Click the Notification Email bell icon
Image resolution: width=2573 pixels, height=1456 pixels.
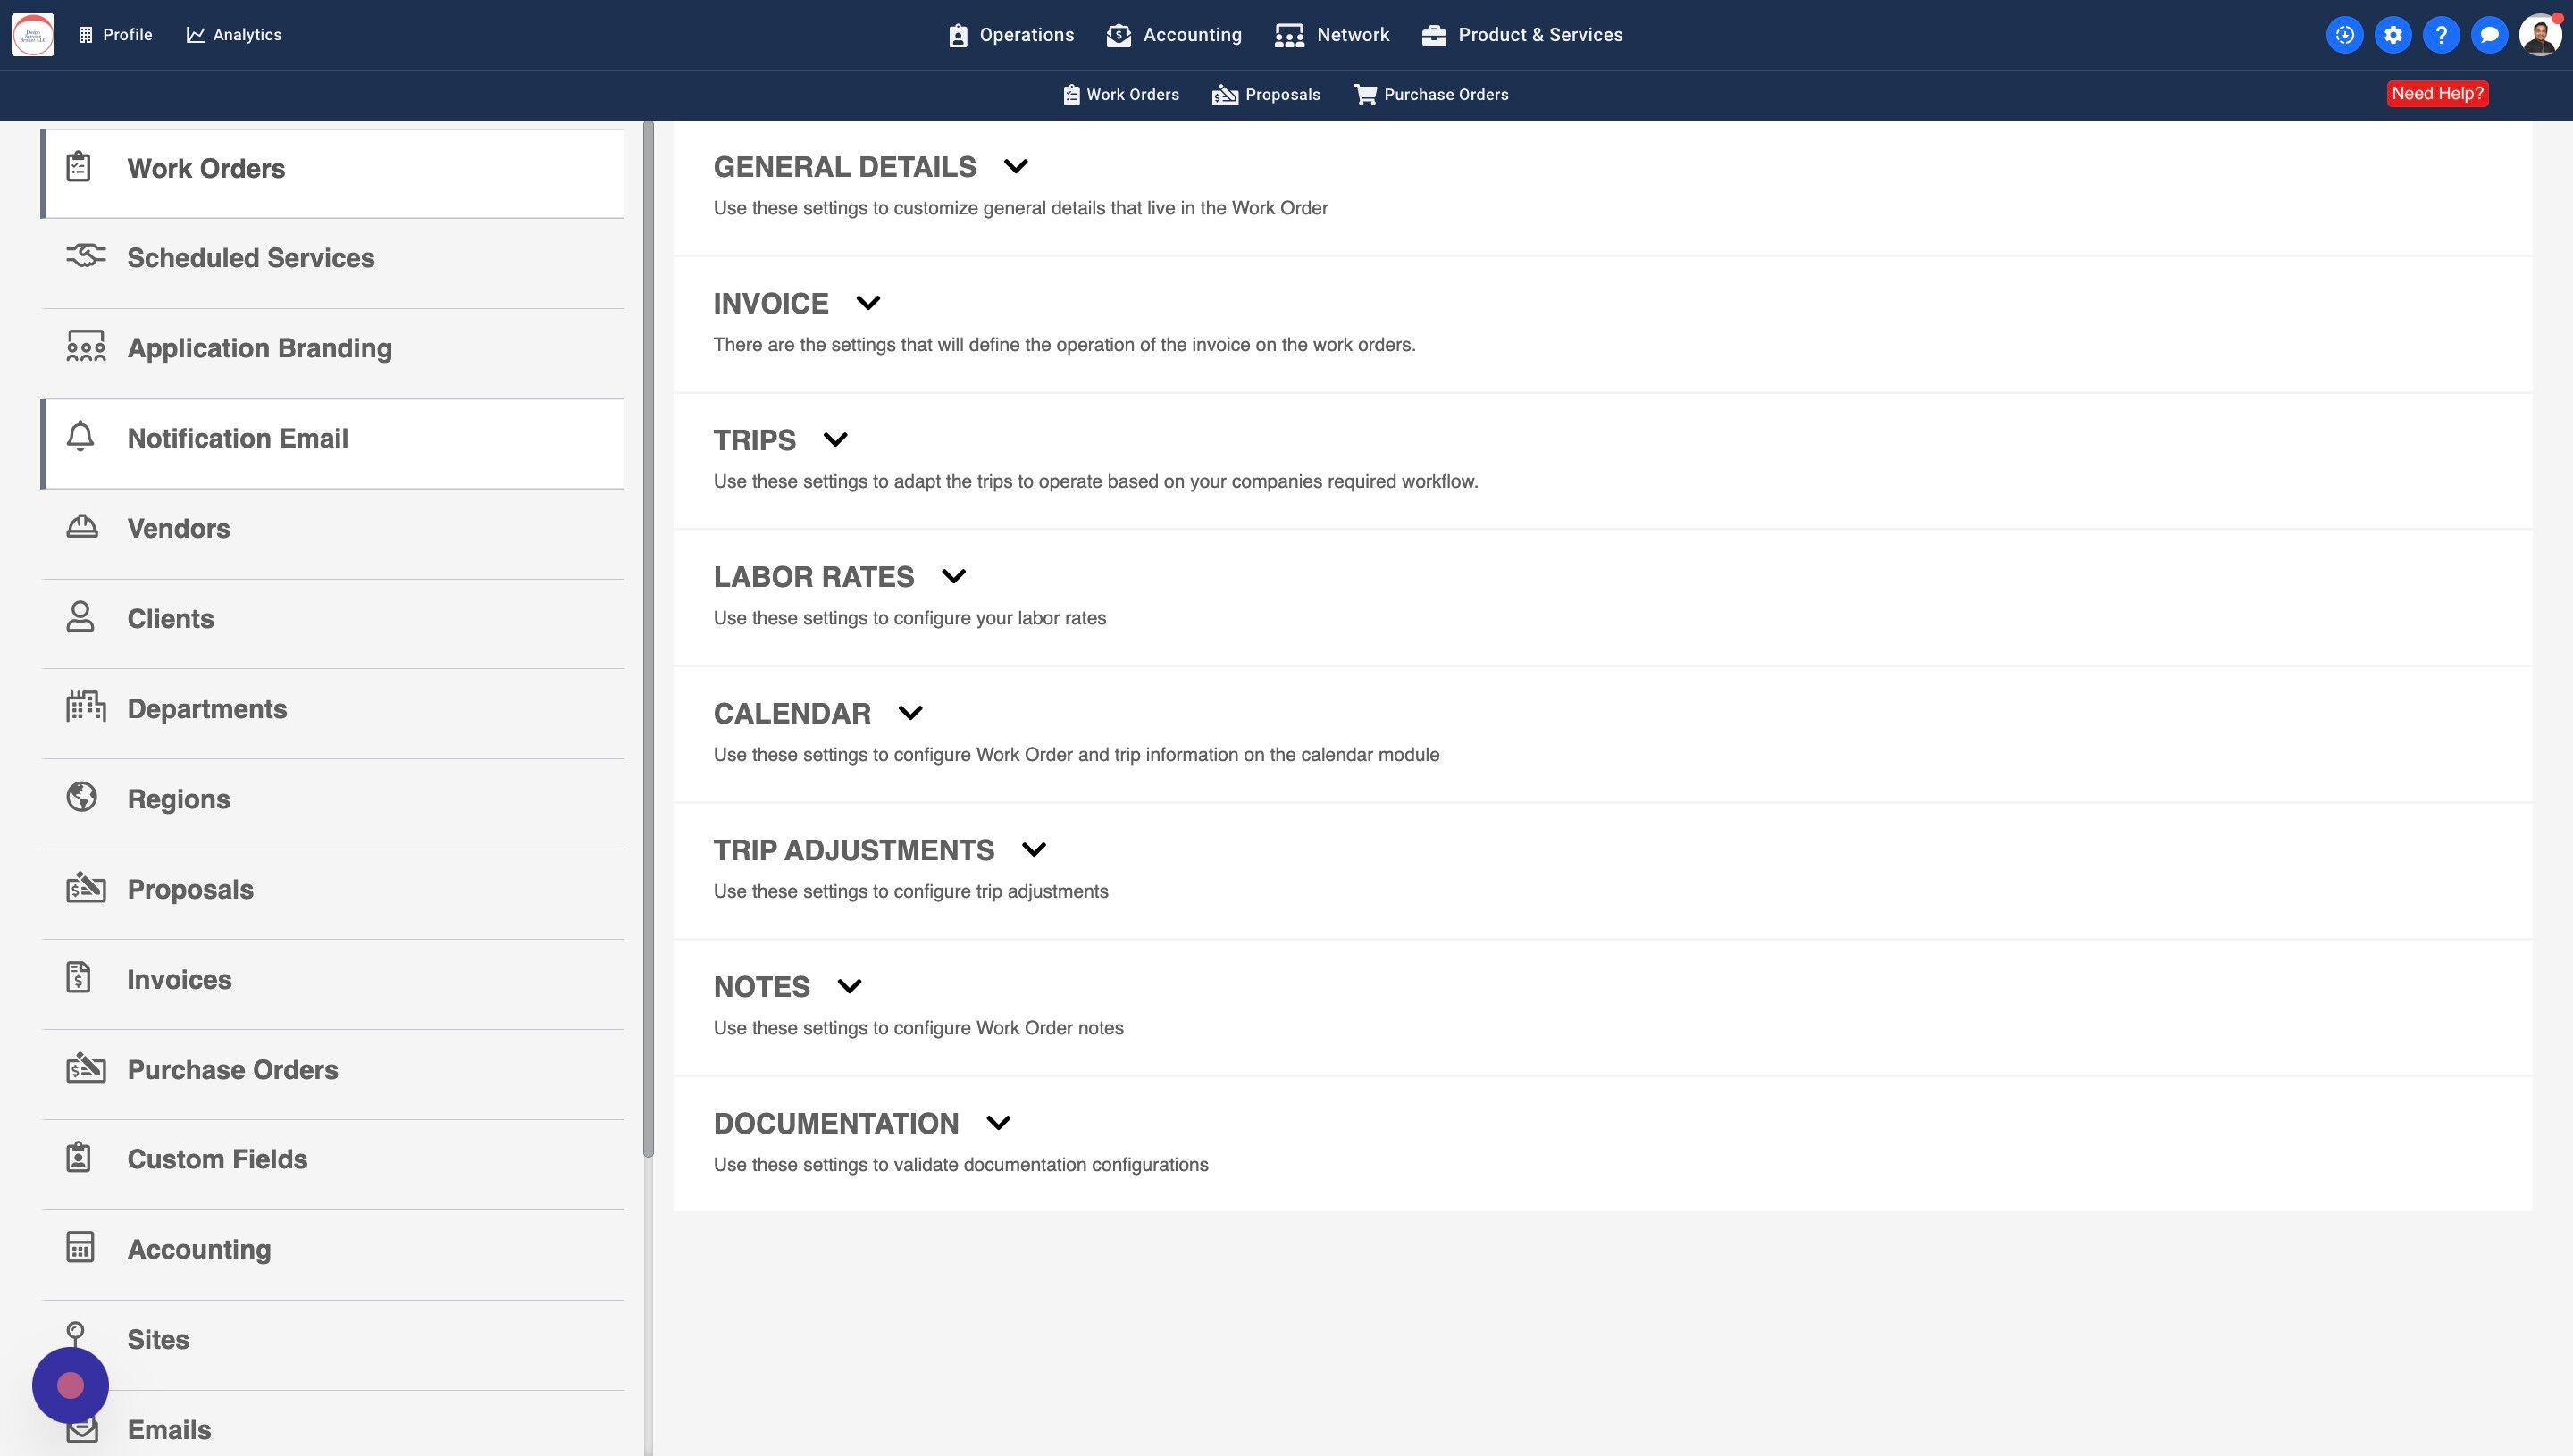[x=80, y=437]
